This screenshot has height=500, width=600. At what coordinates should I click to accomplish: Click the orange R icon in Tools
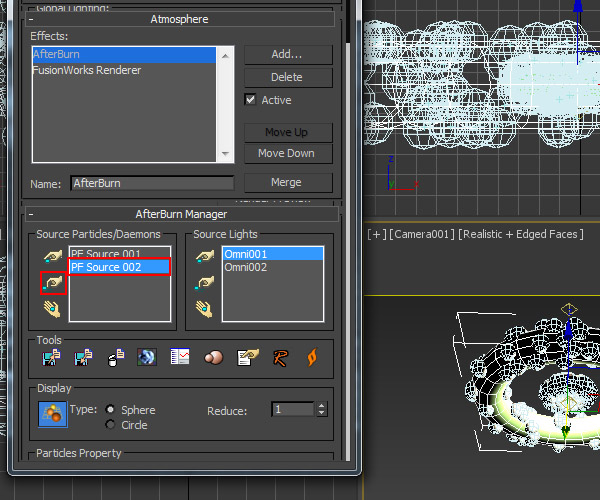(x=280, y=358)
